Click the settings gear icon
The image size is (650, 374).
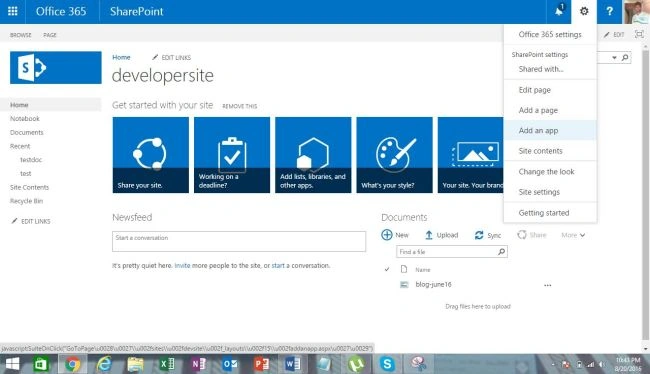(x=584, y=11)
